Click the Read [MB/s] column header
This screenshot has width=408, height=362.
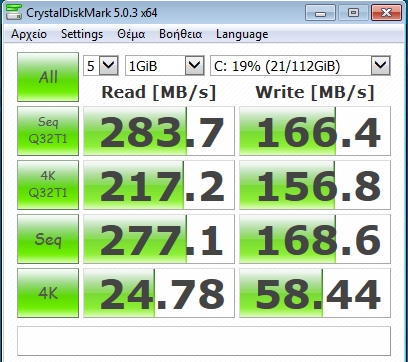[x=159, y=92]
